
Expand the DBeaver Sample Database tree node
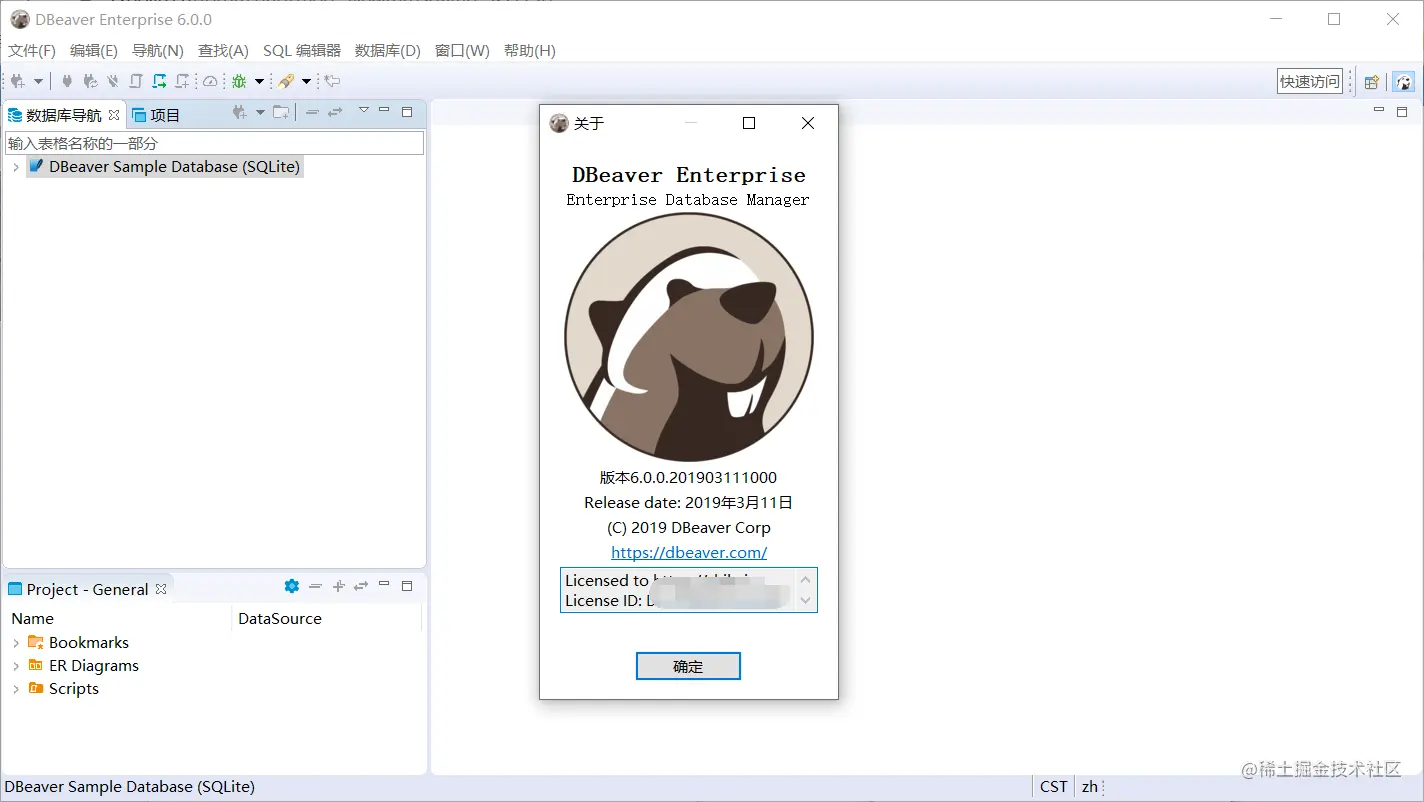point(17,166)
